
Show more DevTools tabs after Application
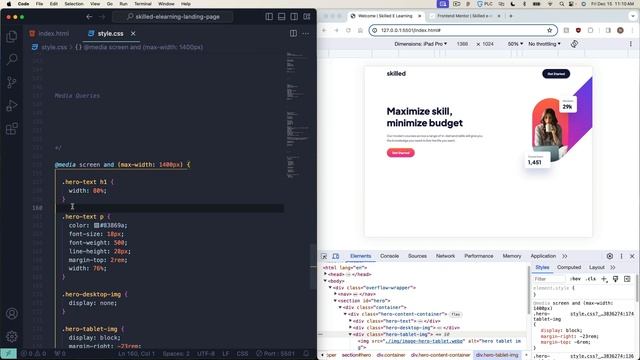coord(564,256)
